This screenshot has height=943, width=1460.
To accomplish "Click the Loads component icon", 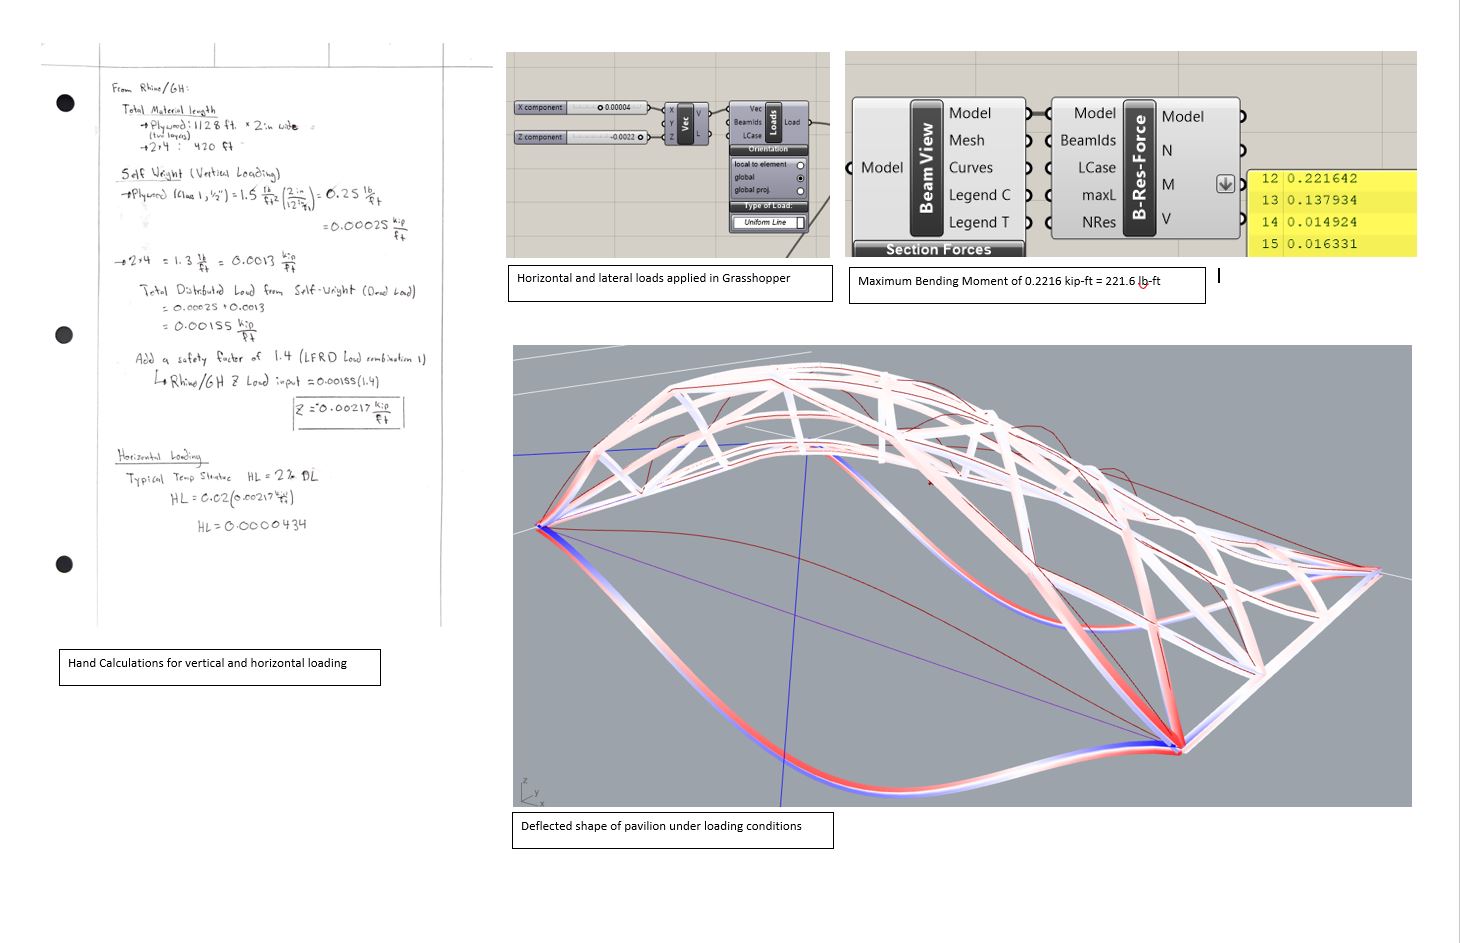I will (773, 122).
